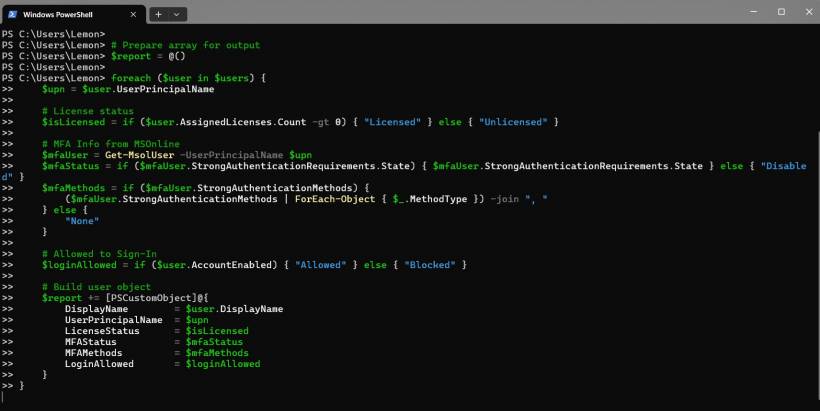Click the PowerShell icon on the tab
820x411 pixels.
pos(14,13)
